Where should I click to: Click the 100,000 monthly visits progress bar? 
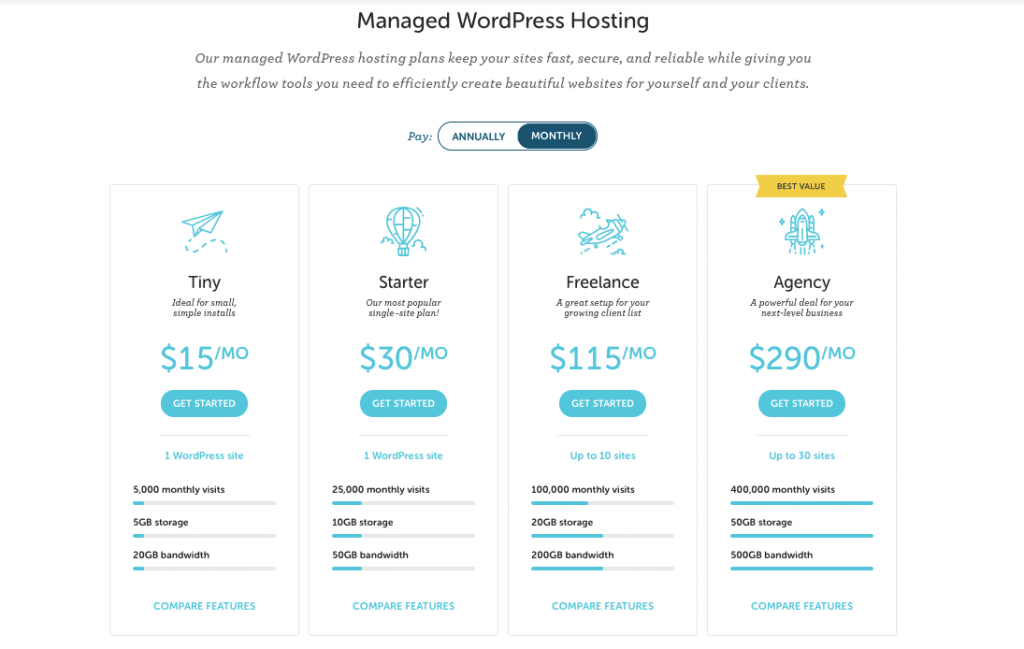(603, 503)
